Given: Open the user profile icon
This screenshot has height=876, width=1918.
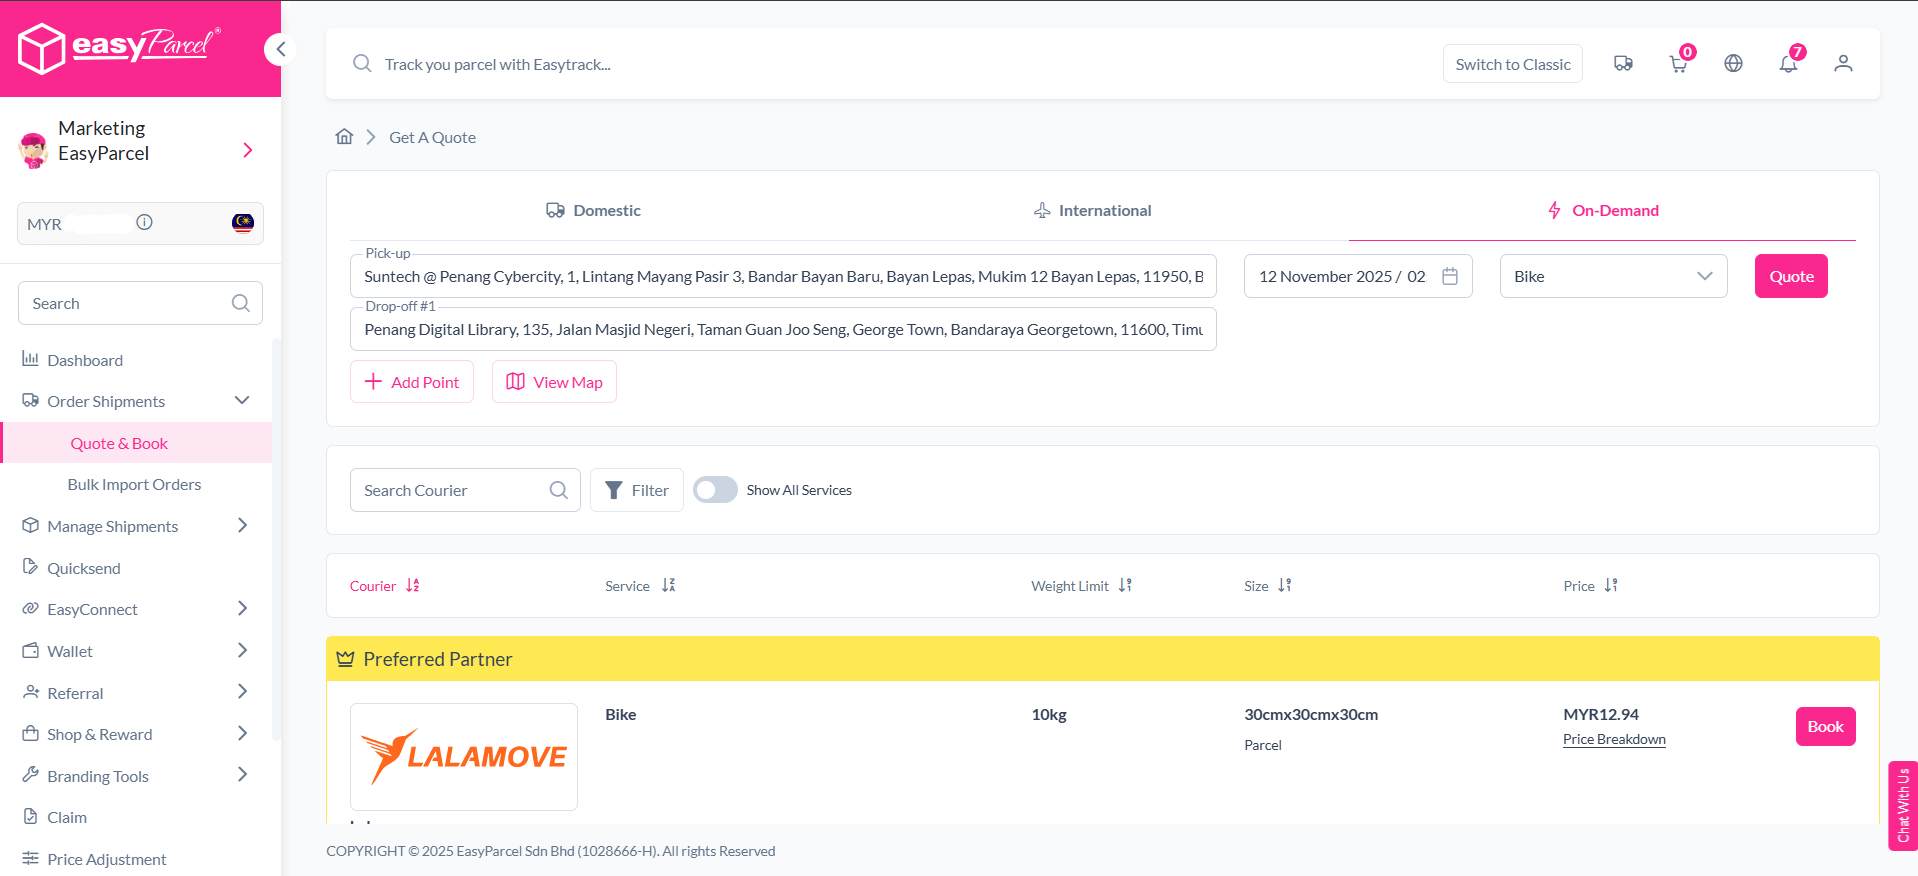Looking at the screenshot, I should click(x=1843, y=64).
